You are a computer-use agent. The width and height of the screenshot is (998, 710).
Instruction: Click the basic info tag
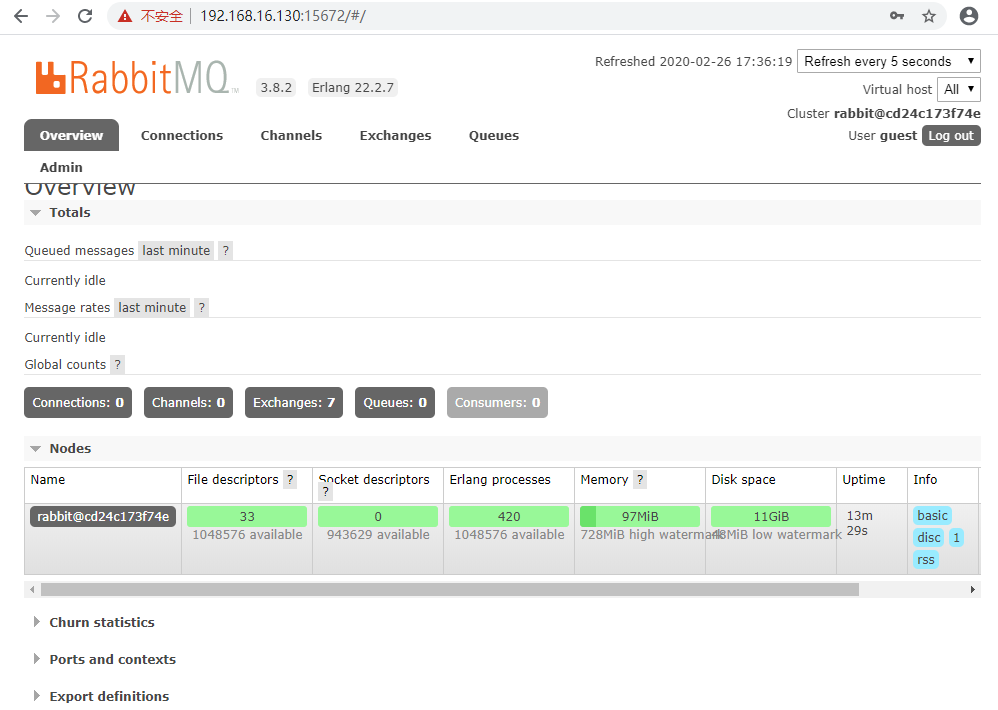tap(932, 515)
